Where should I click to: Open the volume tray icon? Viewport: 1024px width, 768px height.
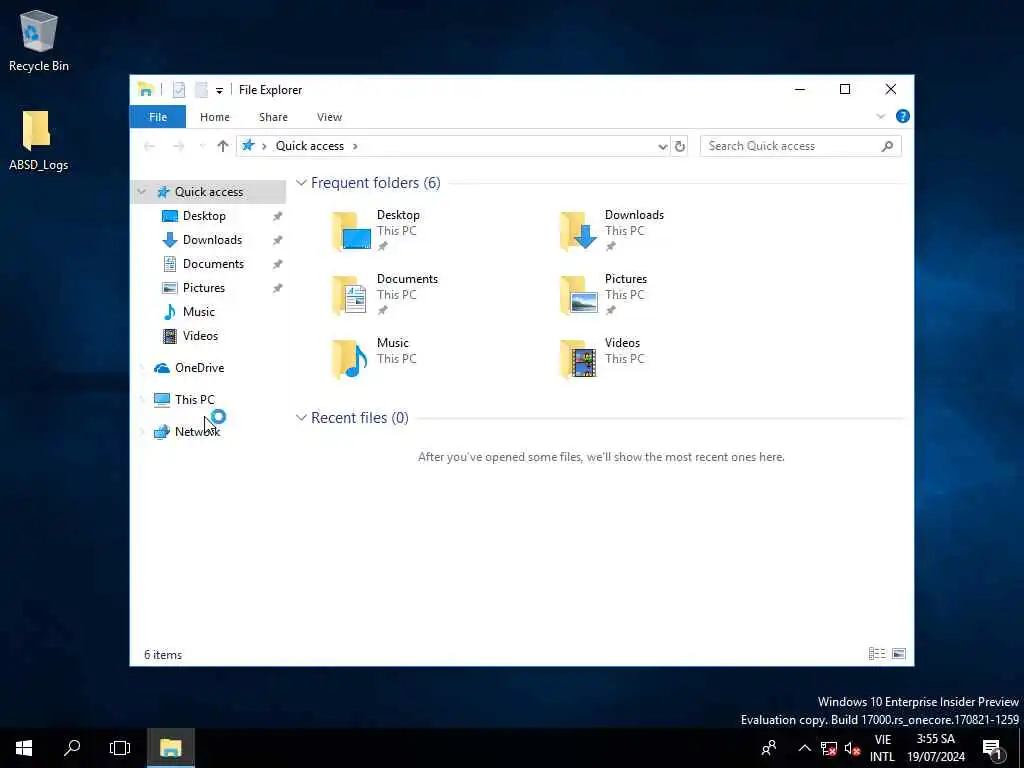[852, 748]
